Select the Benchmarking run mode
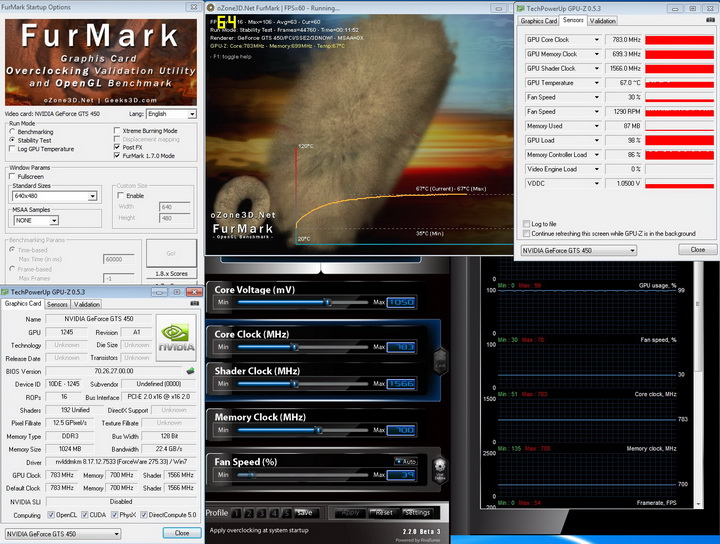 13,131
